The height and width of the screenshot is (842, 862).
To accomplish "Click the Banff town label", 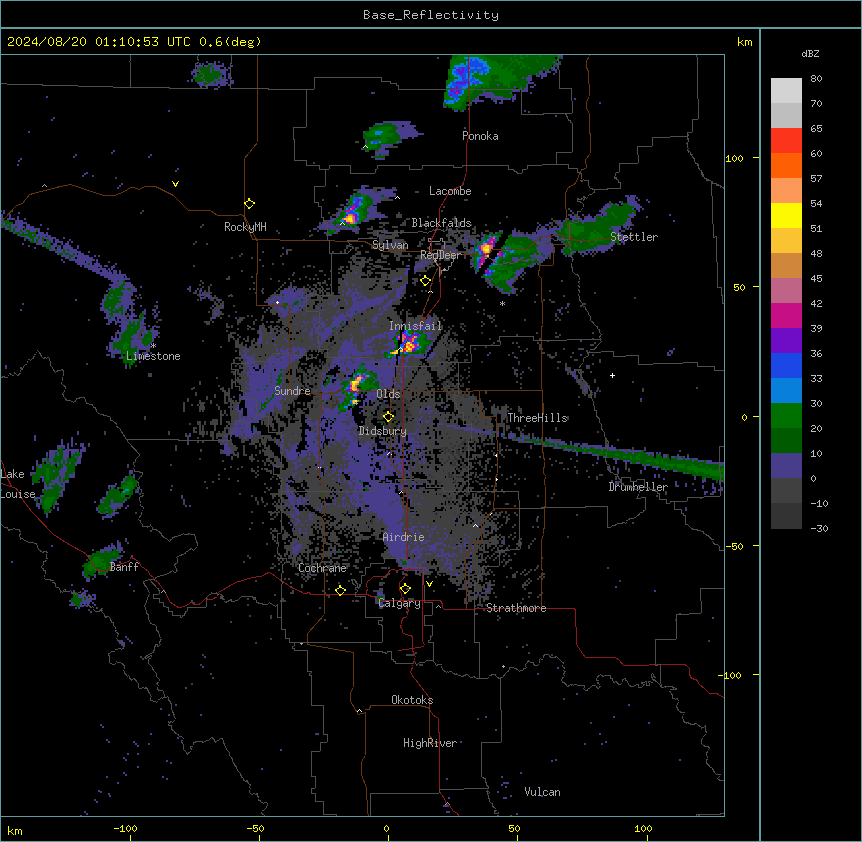I will (x=124, y=567).
